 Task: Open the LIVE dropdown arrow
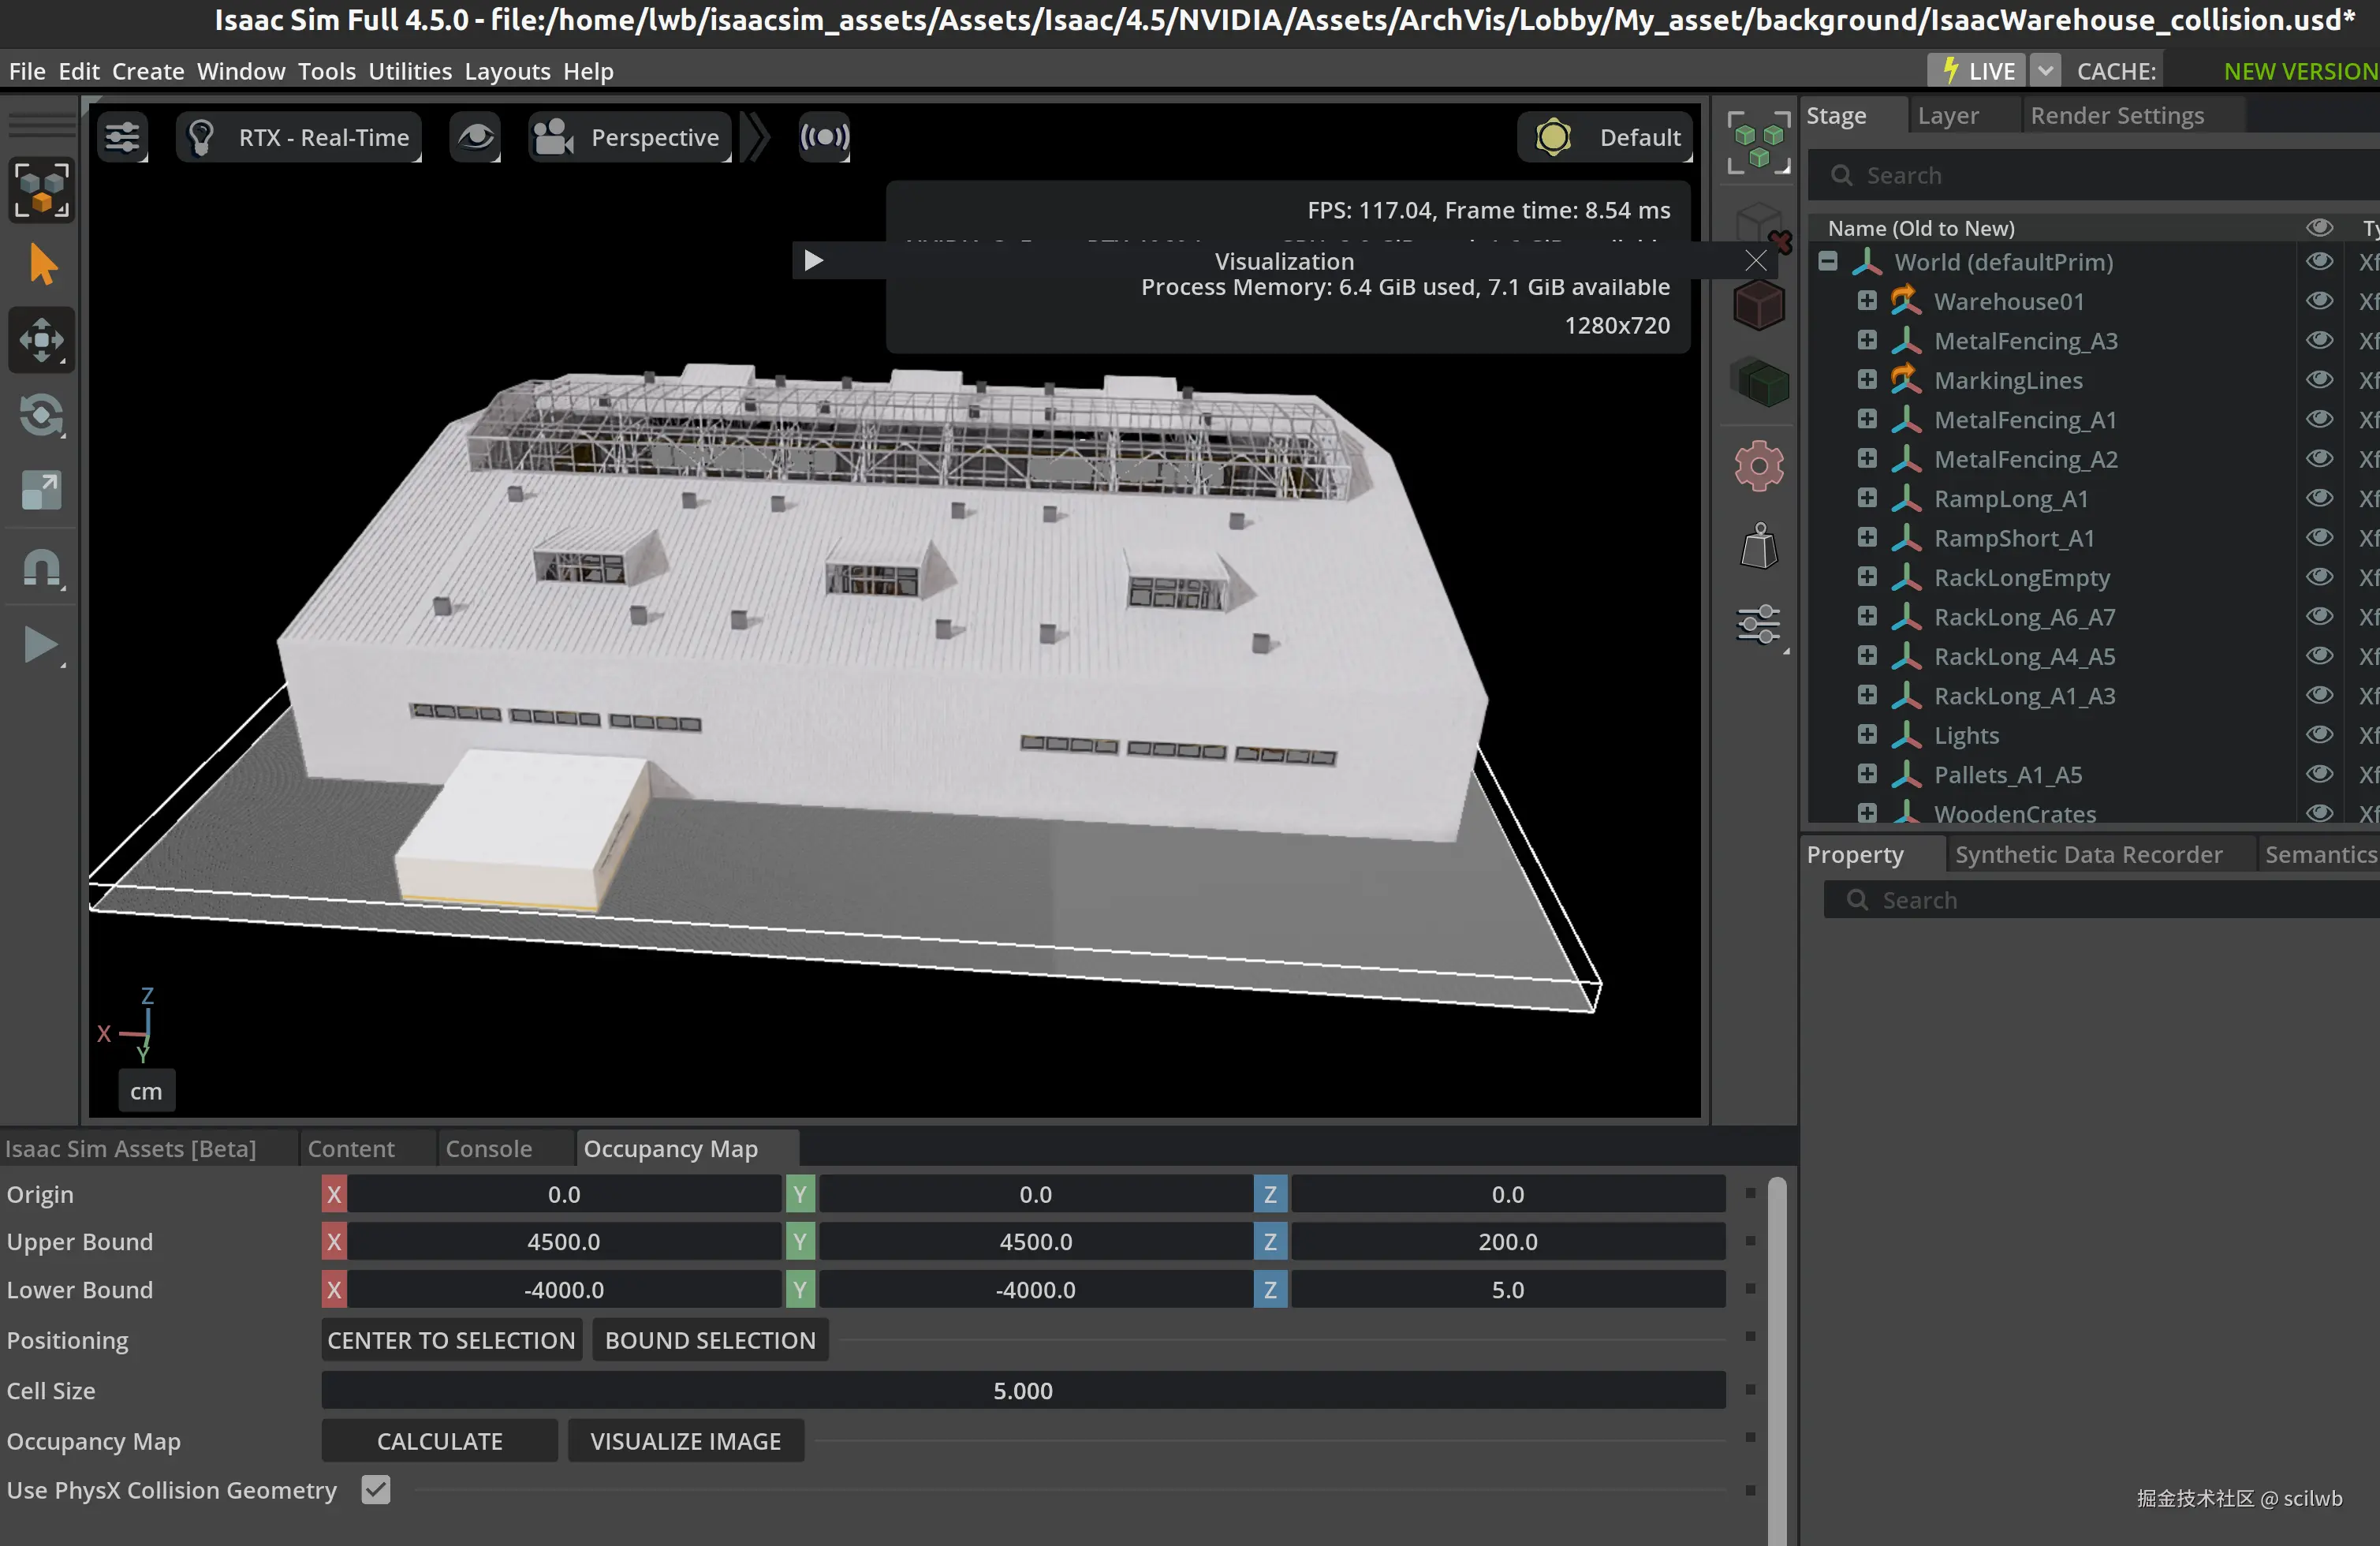pyautogui.click(x=2045, y=71)
